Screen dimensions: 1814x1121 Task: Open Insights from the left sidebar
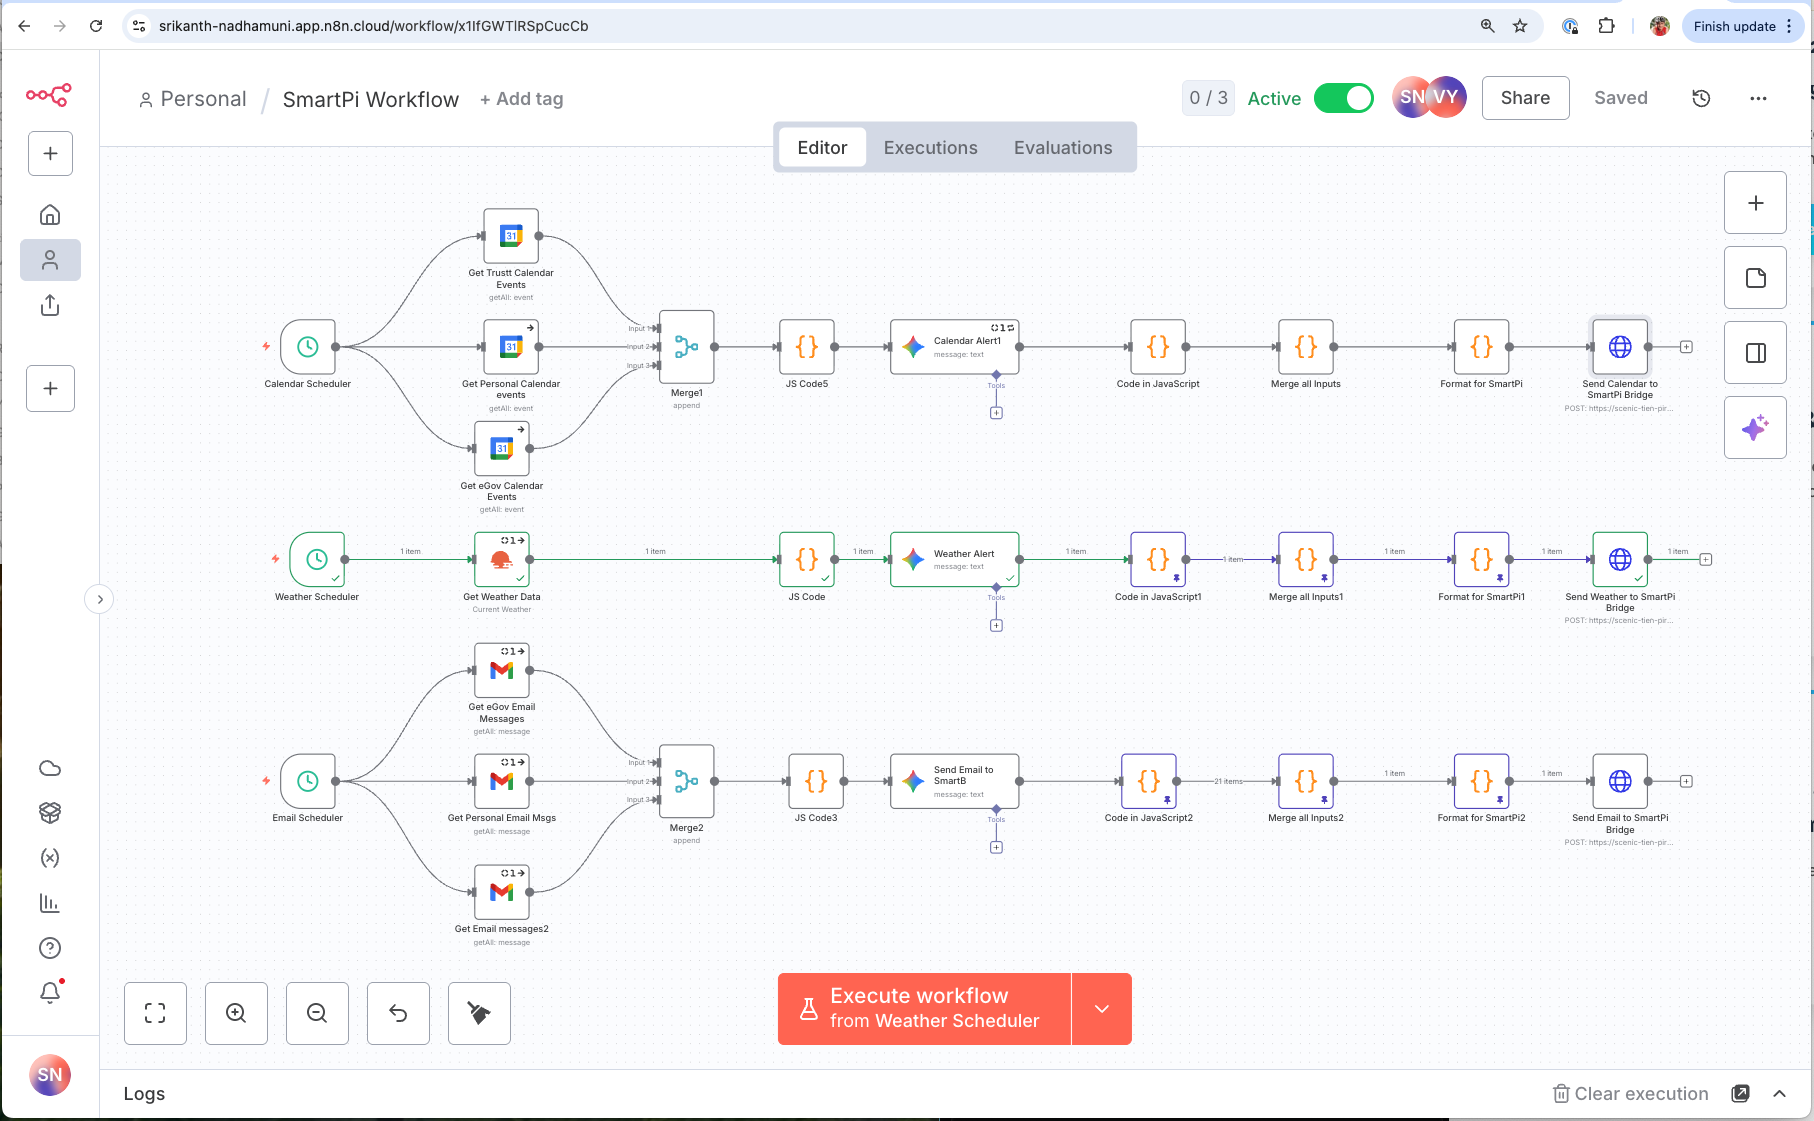[50, 903]
